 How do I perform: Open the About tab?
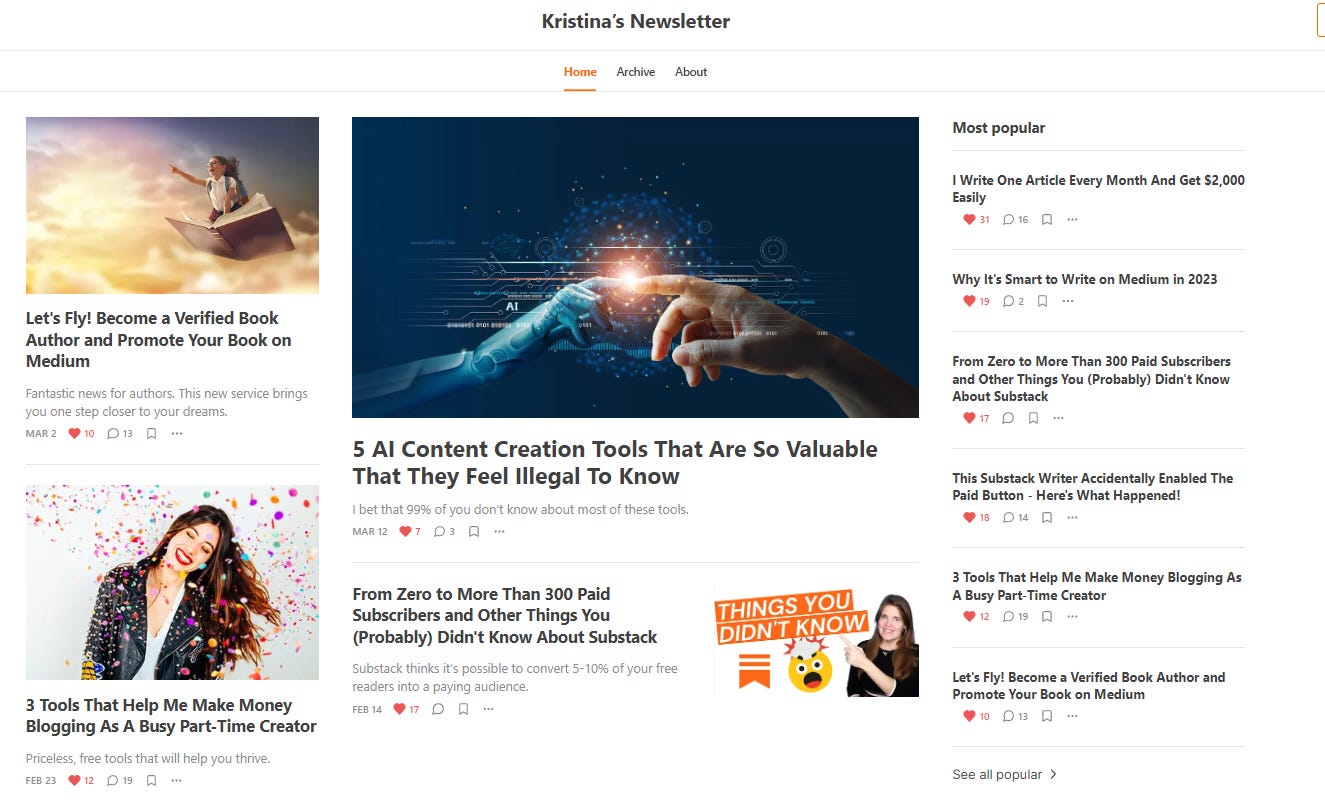tap(691, 72)
